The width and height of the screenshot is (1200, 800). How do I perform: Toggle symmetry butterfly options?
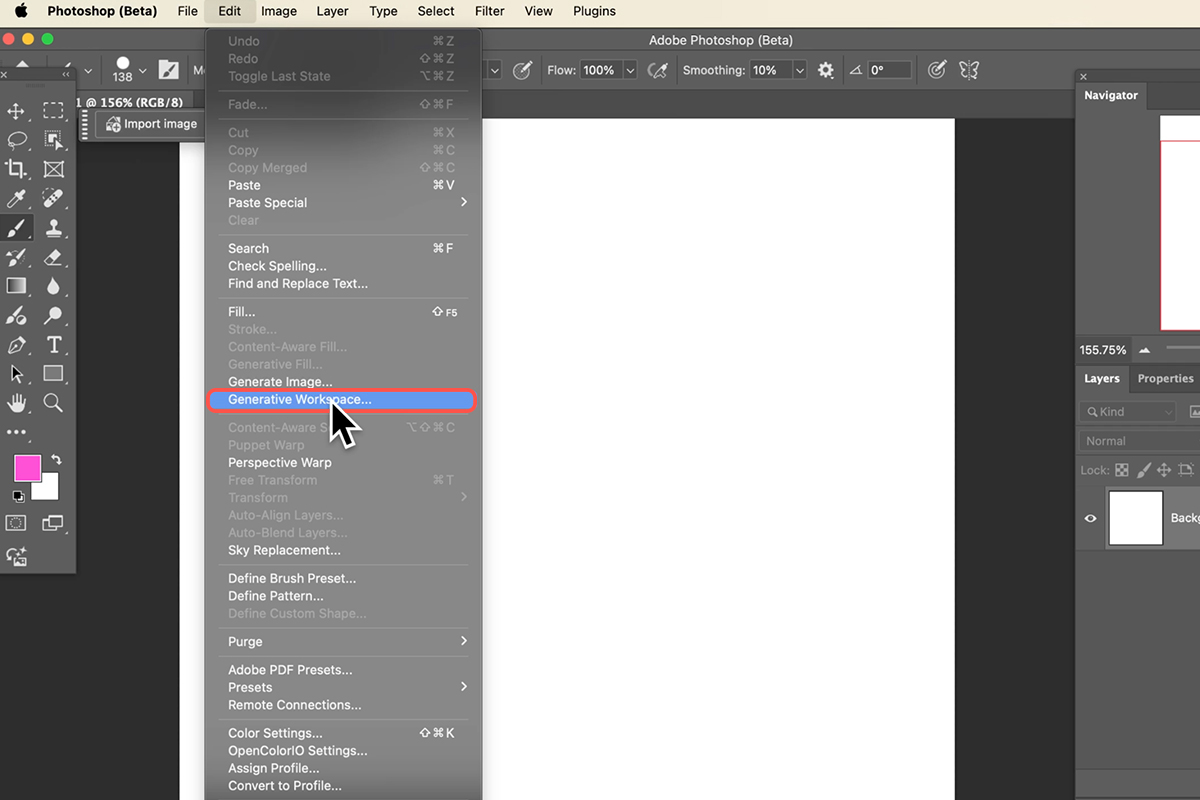point(969,70)
